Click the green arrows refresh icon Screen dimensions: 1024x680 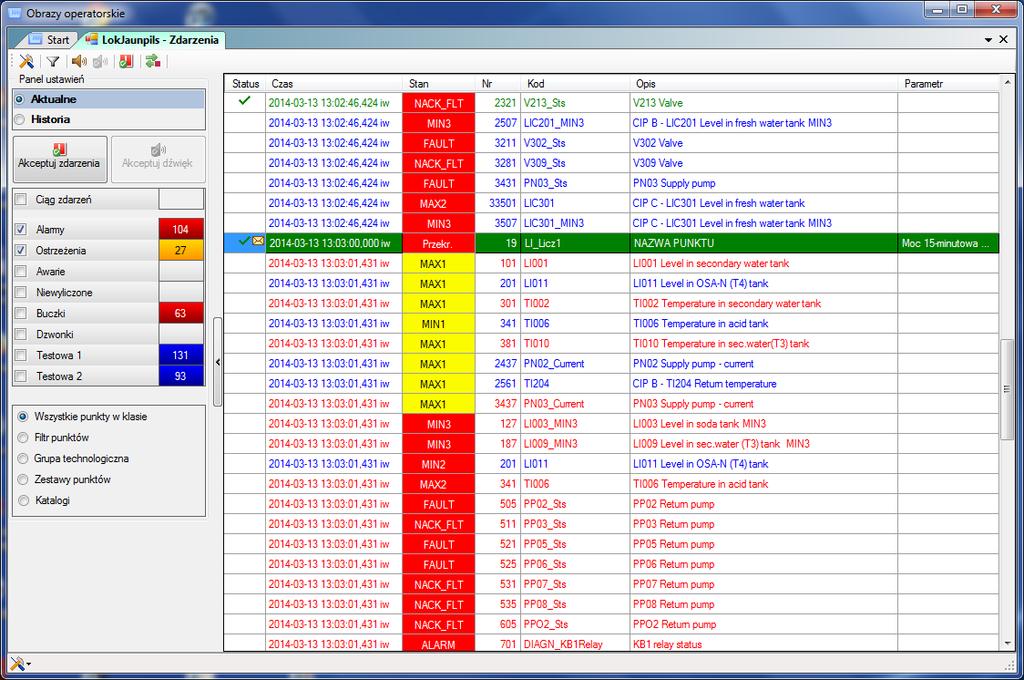[153, 61]
